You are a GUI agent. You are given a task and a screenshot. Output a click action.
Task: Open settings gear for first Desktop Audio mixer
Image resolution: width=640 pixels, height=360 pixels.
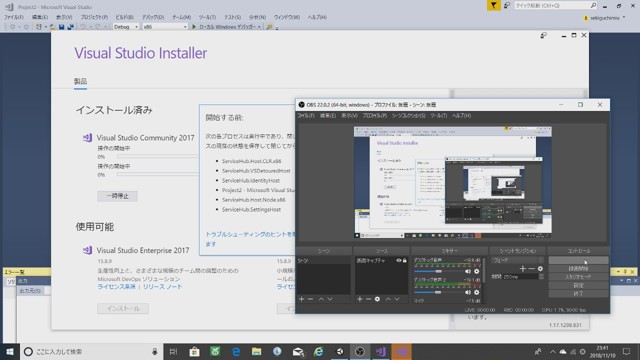[x=476, y=271]
